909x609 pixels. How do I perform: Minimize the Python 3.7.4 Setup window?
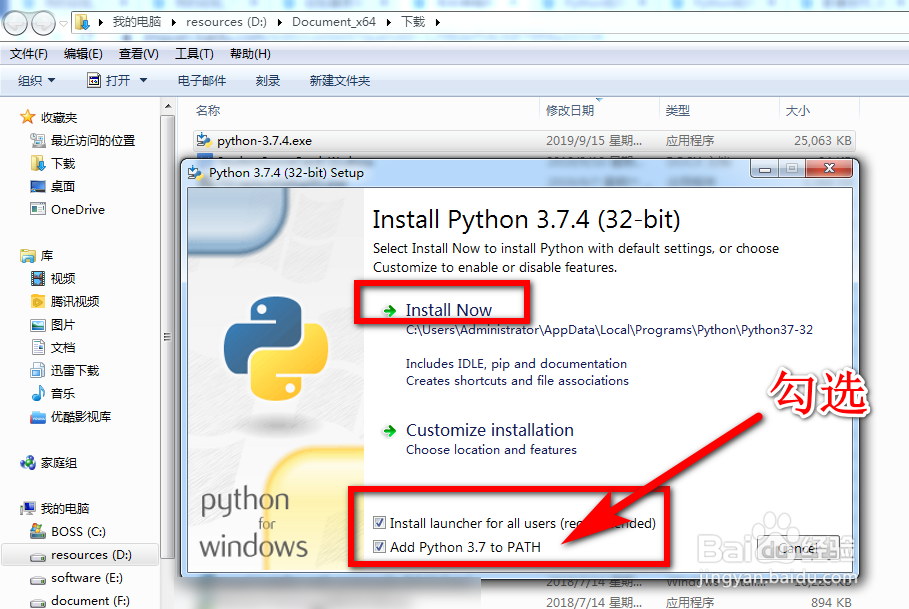(x=765, y=169)
